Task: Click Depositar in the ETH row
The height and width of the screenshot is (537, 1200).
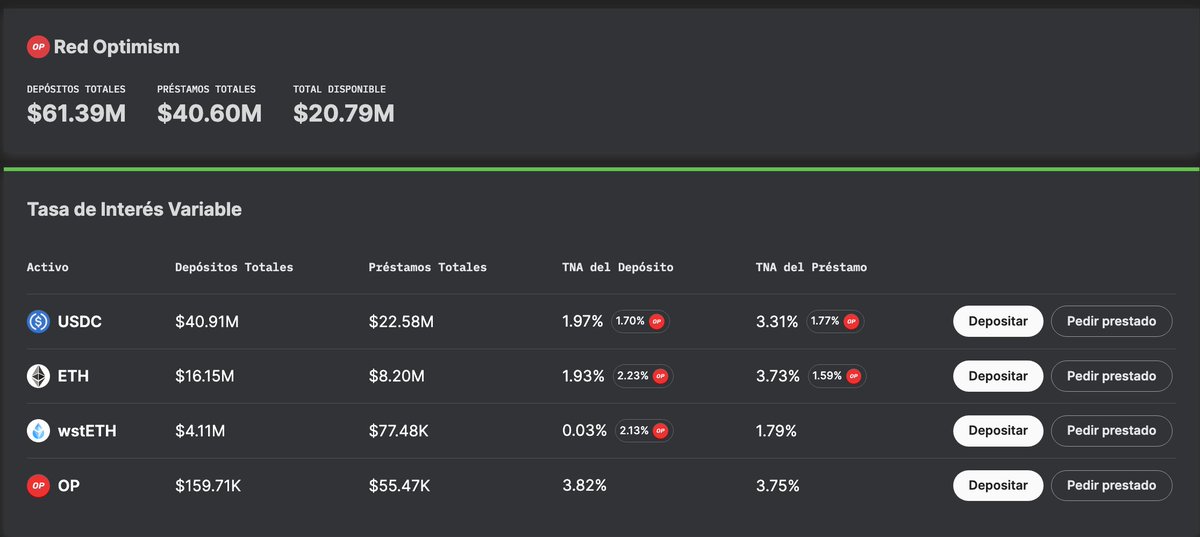Action: point(998,376)
